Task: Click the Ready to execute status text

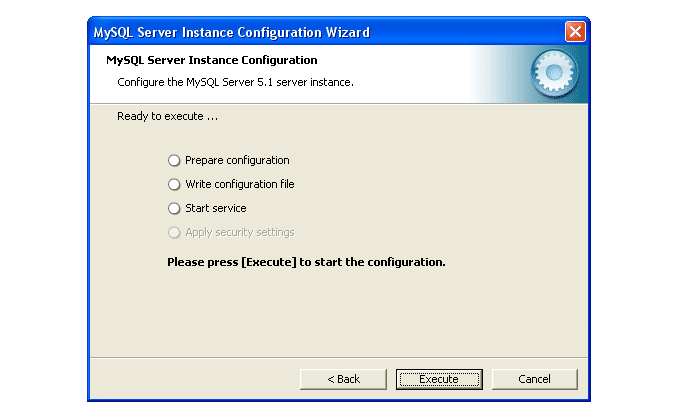Action: (167, 116)
